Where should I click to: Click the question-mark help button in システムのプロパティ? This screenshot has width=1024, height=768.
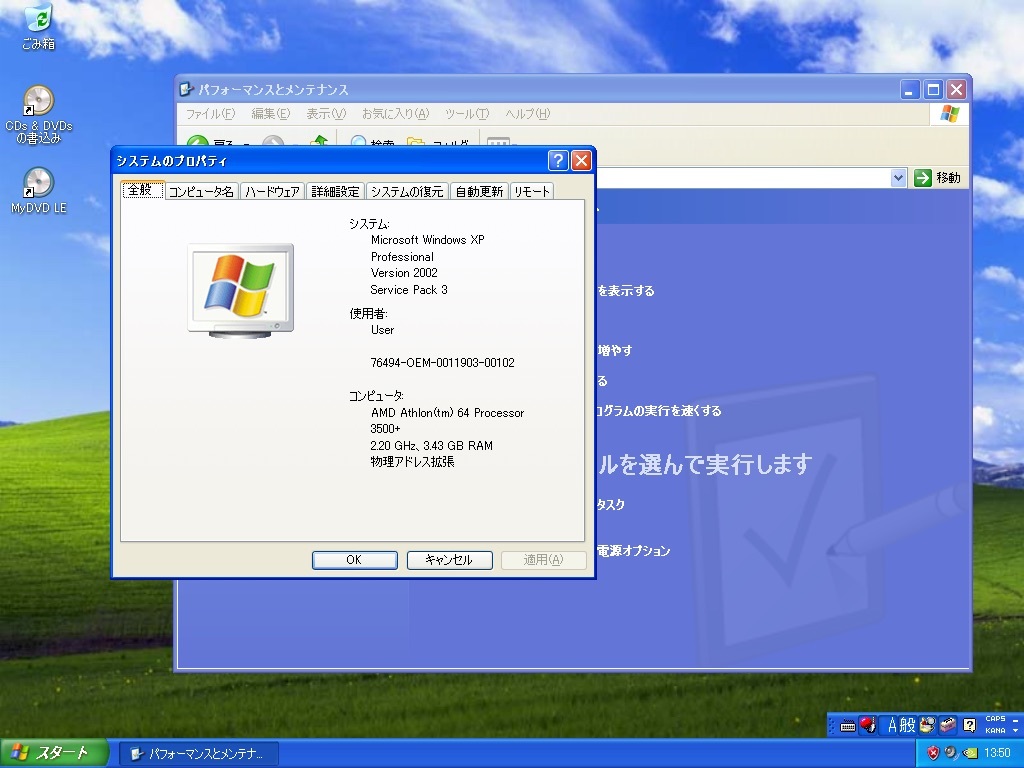pos(558,161)
